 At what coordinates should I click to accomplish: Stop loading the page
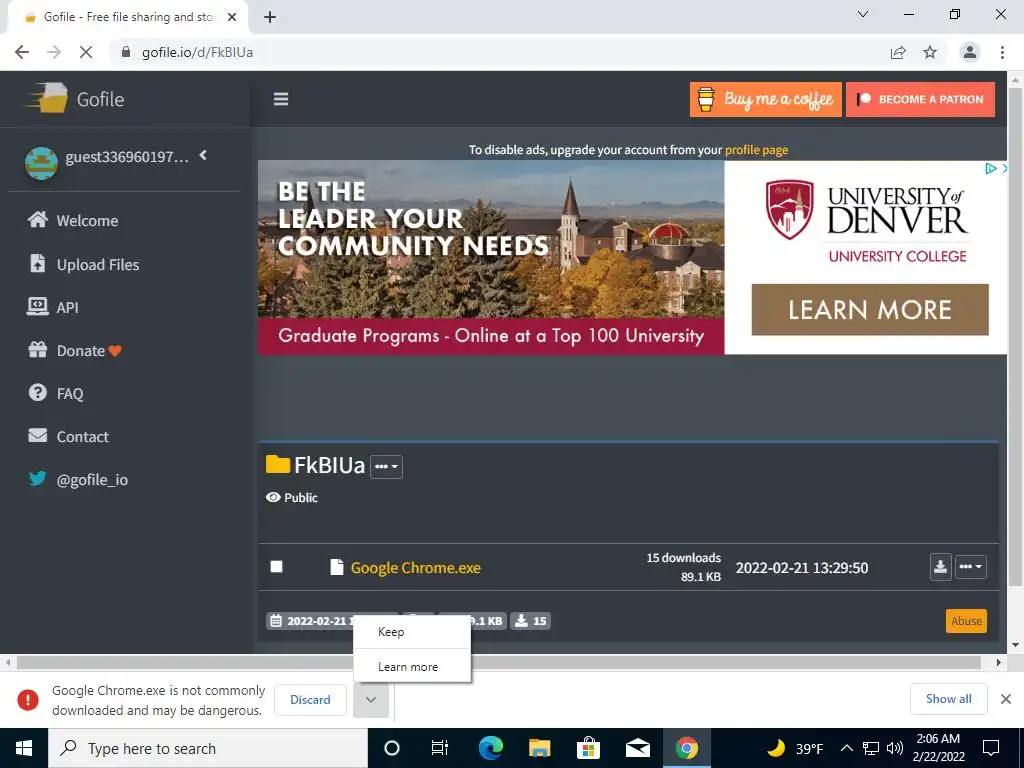(x=86, y=52)
